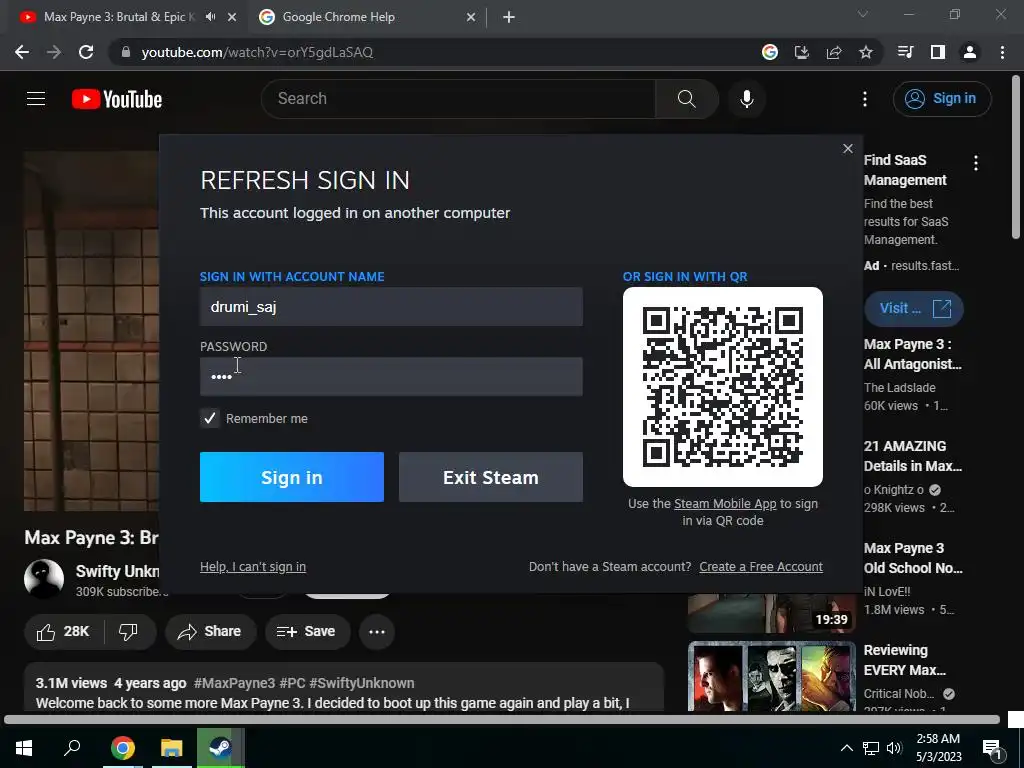This screenshot has height=768, width=1024.
Task: Click the network icon in system tray
Action: (x=871, y=748)
